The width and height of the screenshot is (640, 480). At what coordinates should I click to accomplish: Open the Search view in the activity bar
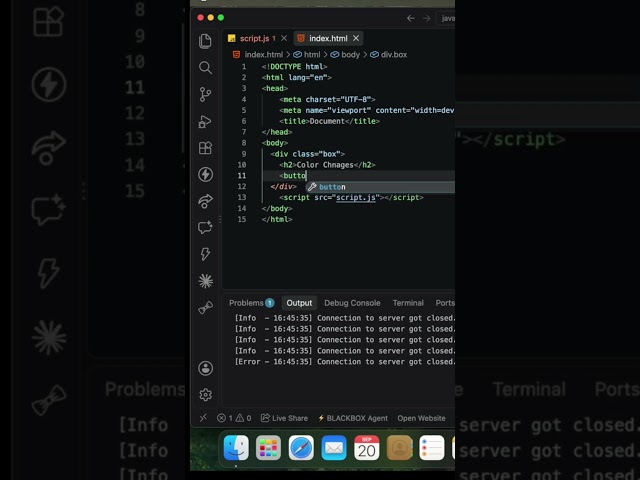pos(205,68)
